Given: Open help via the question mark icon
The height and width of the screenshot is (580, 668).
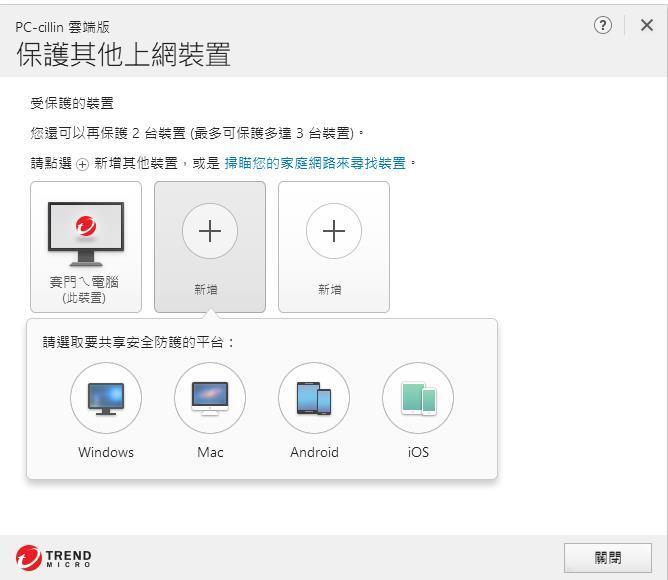Looking at the screenshot, I should pos(602,25).
